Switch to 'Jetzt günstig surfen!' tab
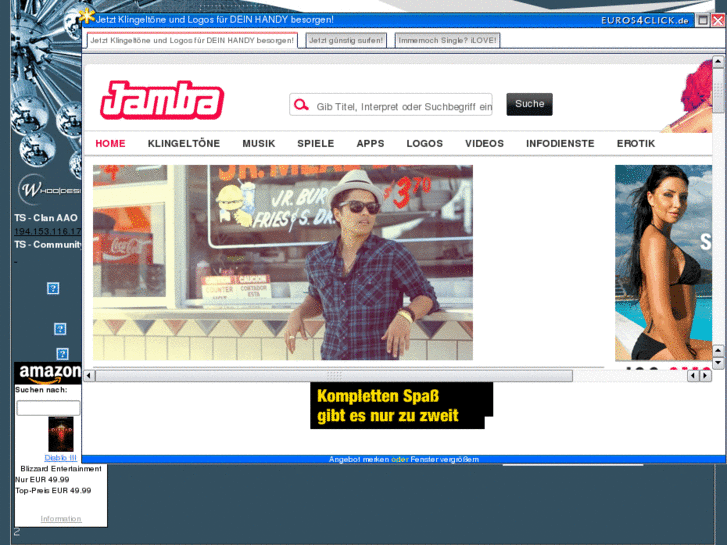Image resolution: width=727 pixels, height=545 pixels. pos(346,40)
